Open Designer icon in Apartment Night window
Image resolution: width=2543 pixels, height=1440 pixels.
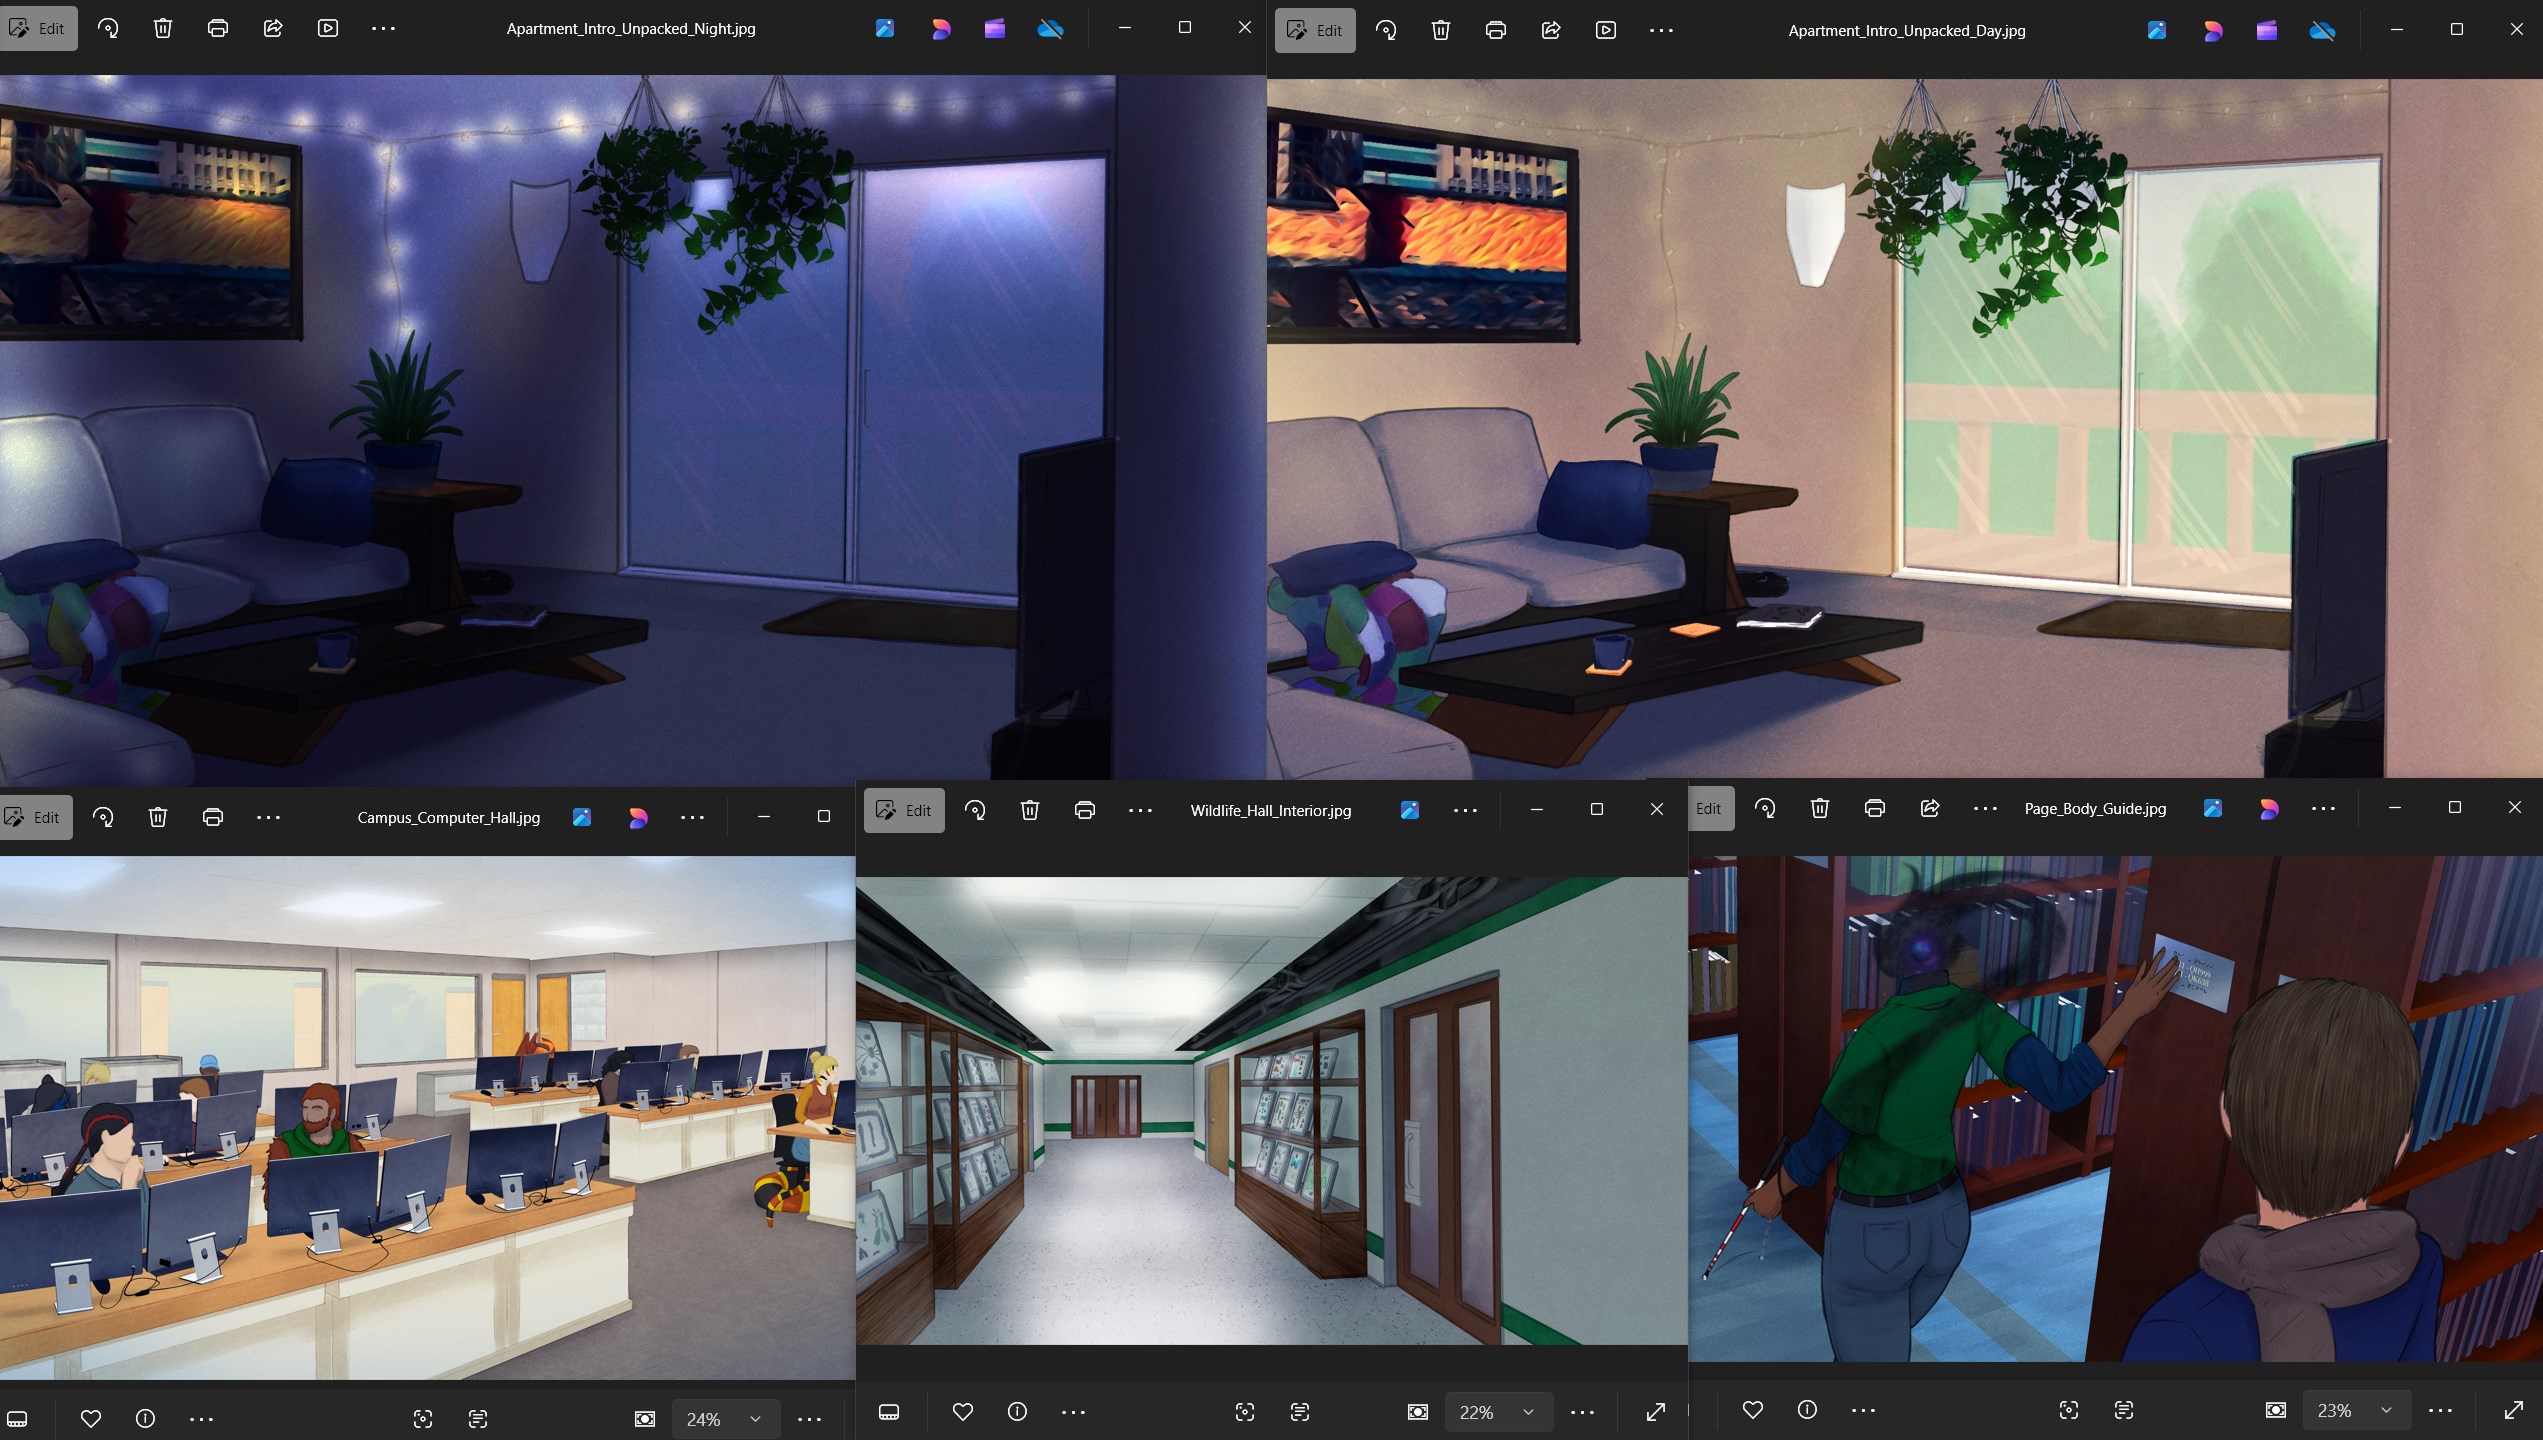tap(940, 29)
